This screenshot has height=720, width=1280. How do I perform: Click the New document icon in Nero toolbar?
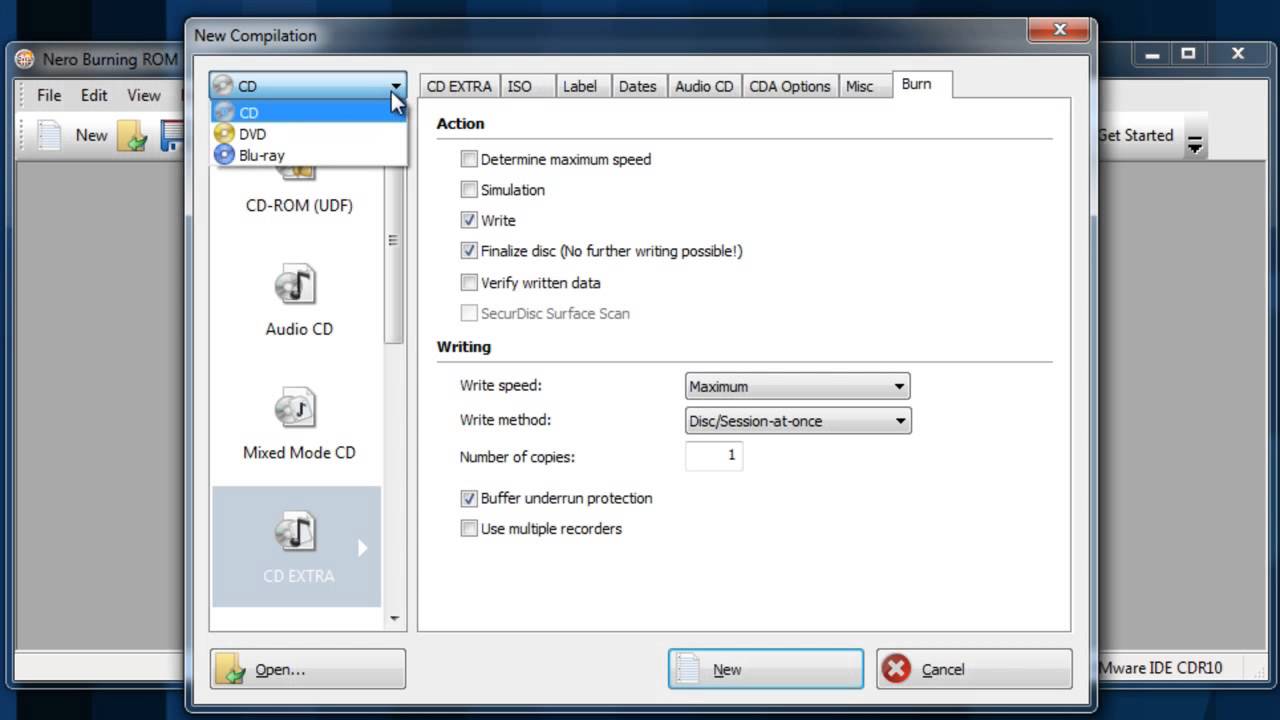[49, 135]
